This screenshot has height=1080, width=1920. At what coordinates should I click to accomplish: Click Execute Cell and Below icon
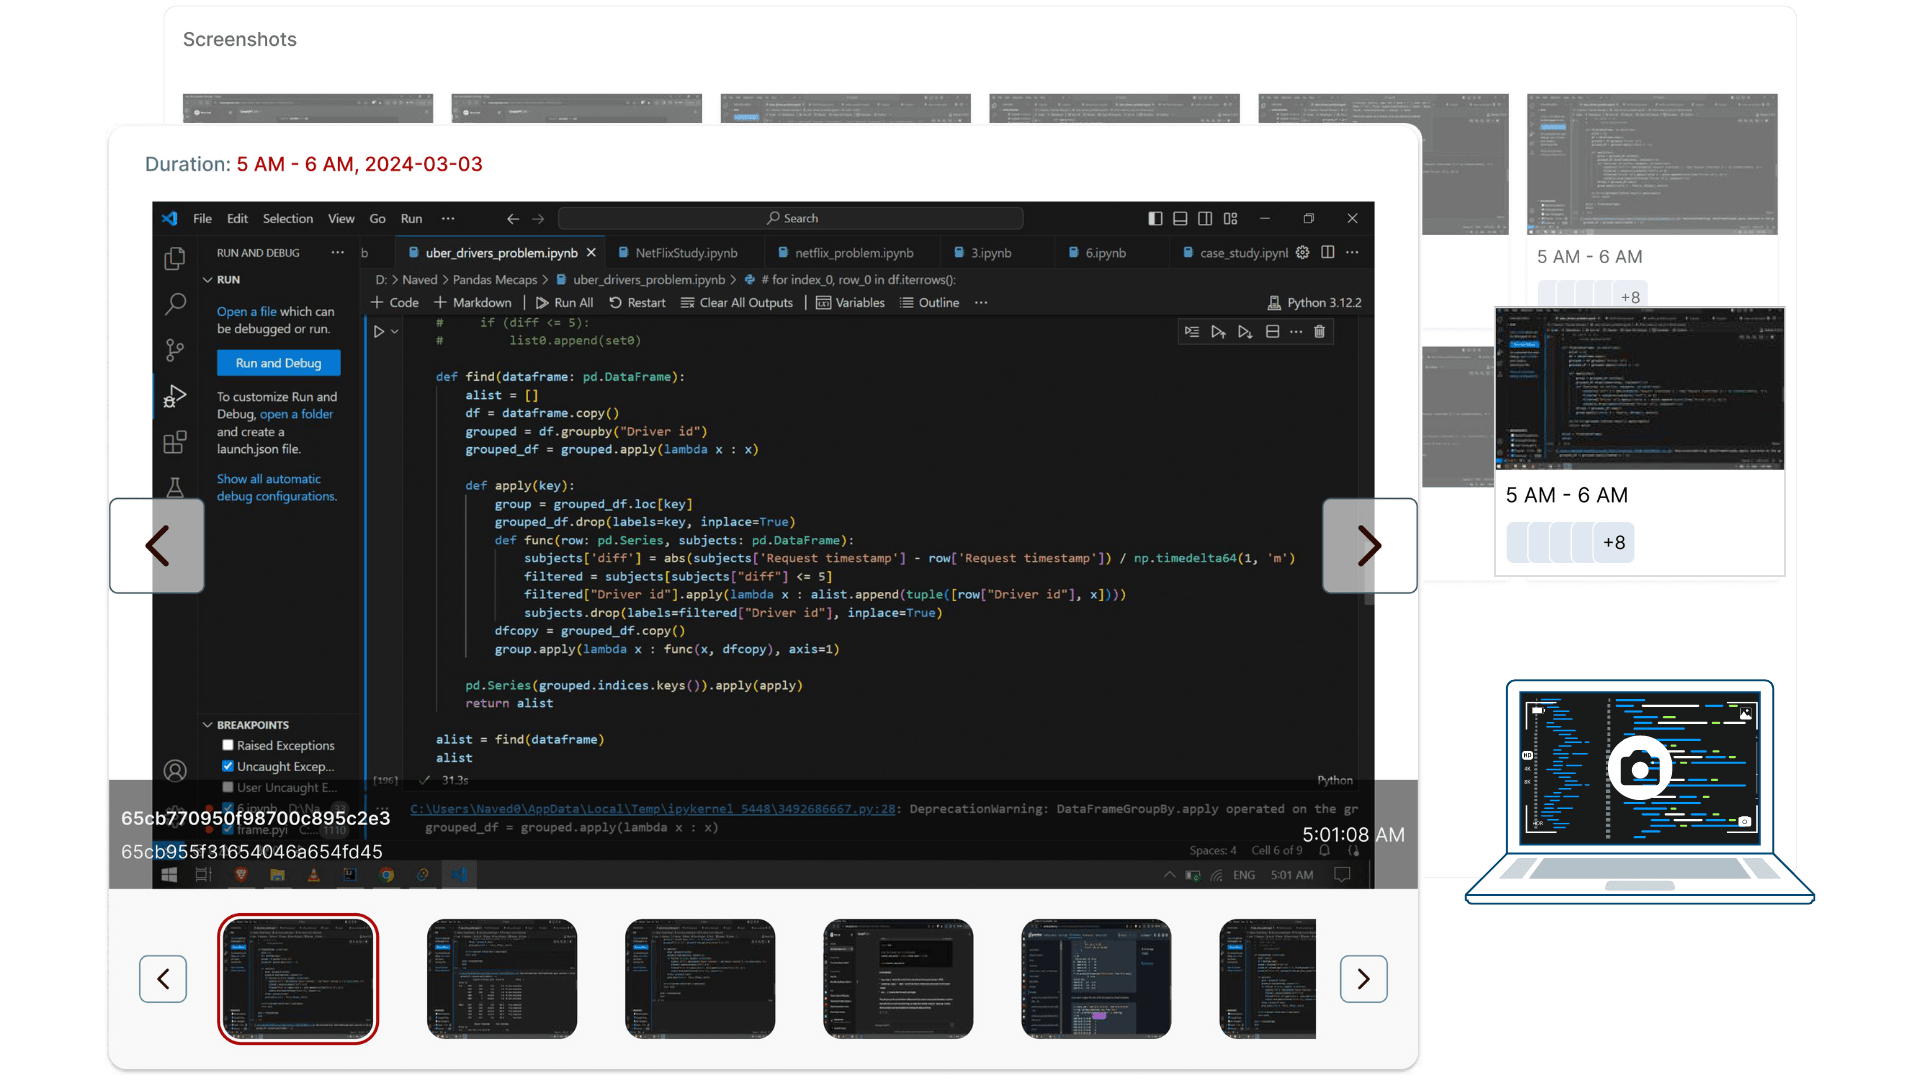pyautogui.click(x=1245, y=332)
